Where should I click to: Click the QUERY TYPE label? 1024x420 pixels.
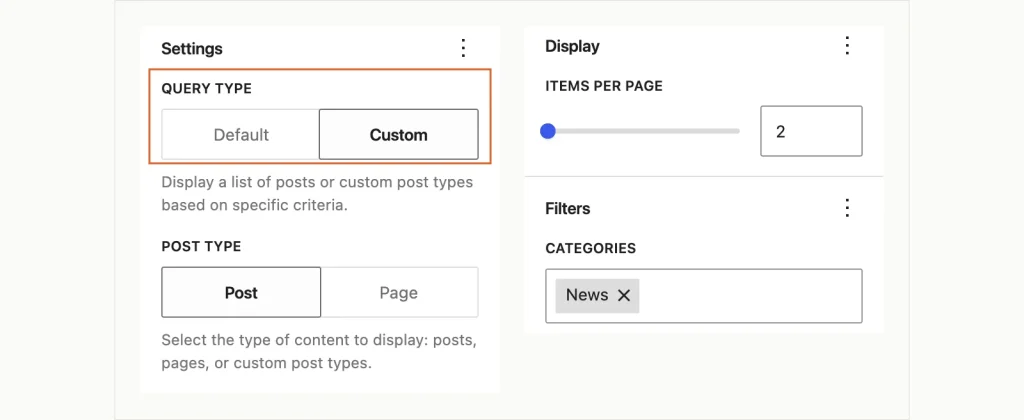[206, 89]
